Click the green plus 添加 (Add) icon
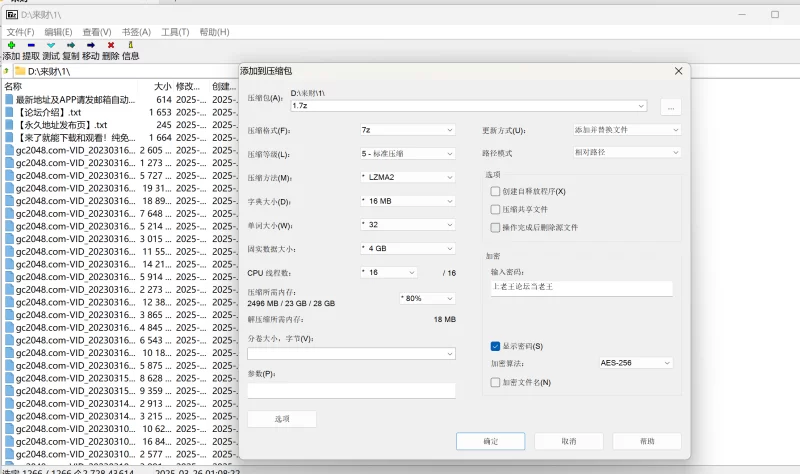This screenshot has width=800, height=474. point(11,45)
